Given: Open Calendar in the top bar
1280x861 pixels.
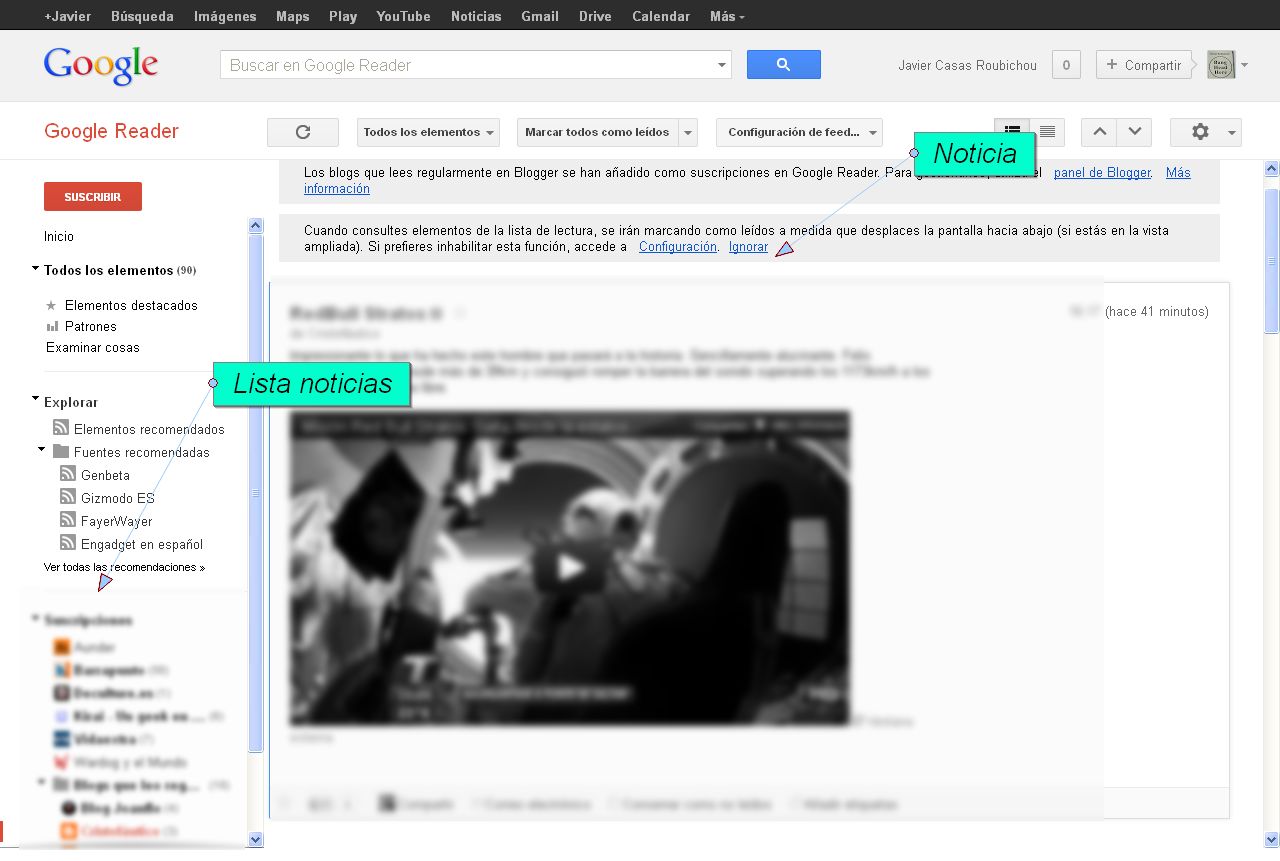Looking at the screenshot, I should click(661, 16).
